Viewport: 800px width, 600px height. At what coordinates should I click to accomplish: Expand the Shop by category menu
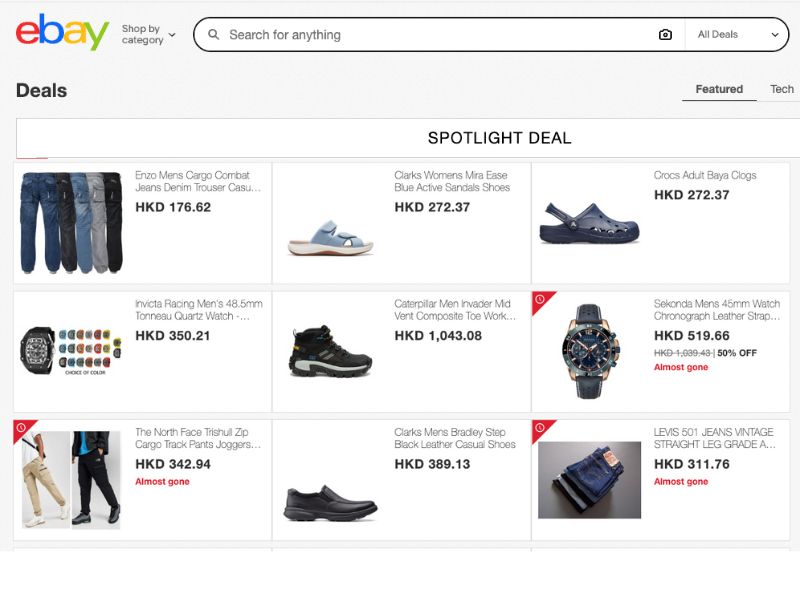pyautogui.click(x=148, y=35)
